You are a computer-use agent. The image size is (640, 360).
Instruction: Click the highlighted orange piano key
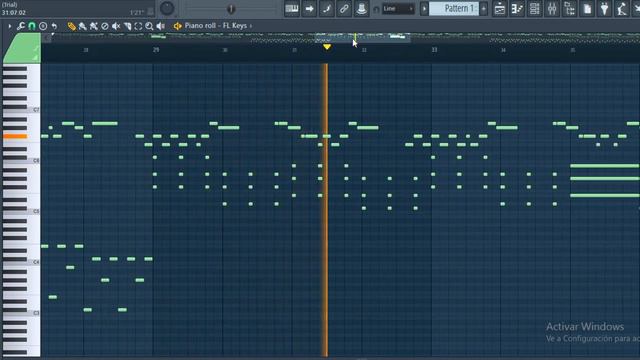coord(15,136)
